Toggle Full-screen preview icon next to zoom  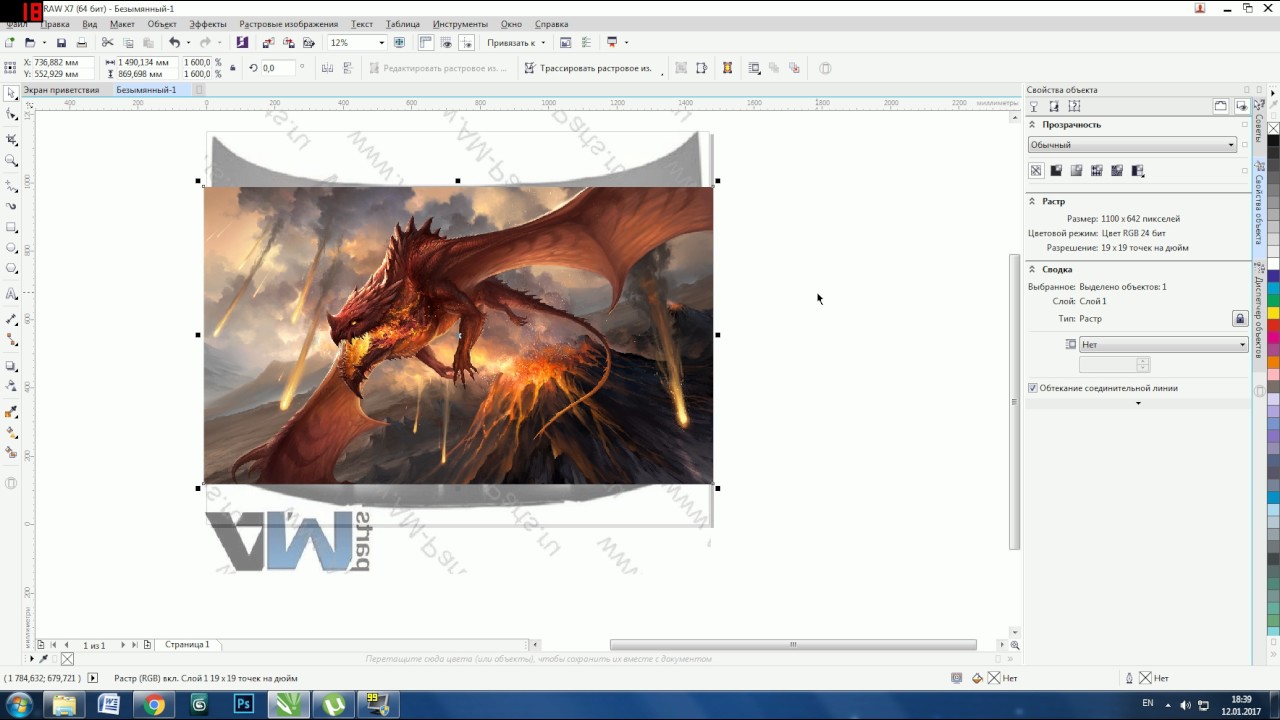pyautogui.click(x=400, y=43)
